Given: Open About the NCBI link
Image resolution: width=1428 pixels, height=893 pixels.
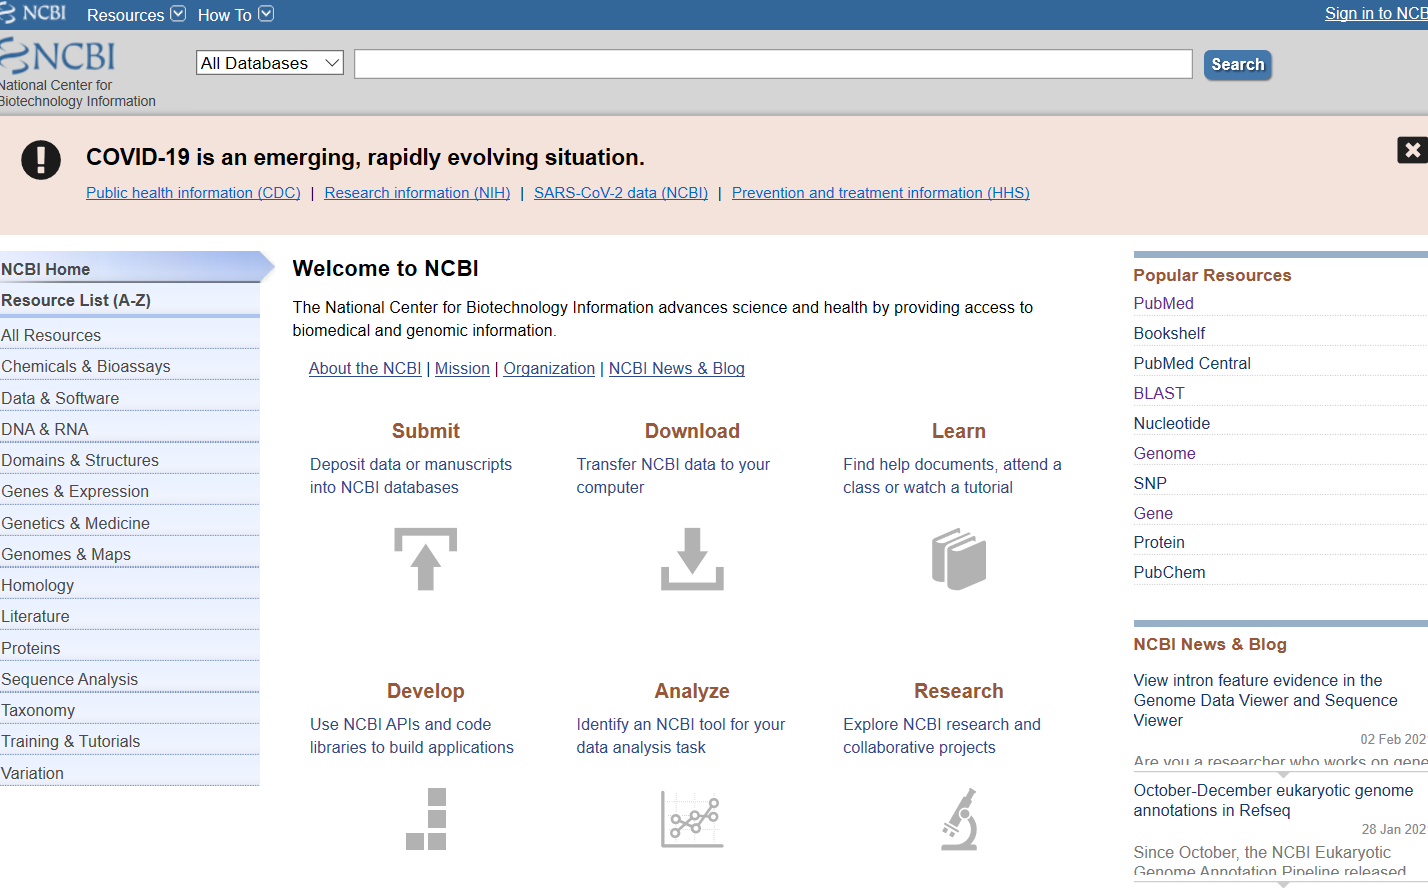Looking at the screenshot, I should coord(365,368).
